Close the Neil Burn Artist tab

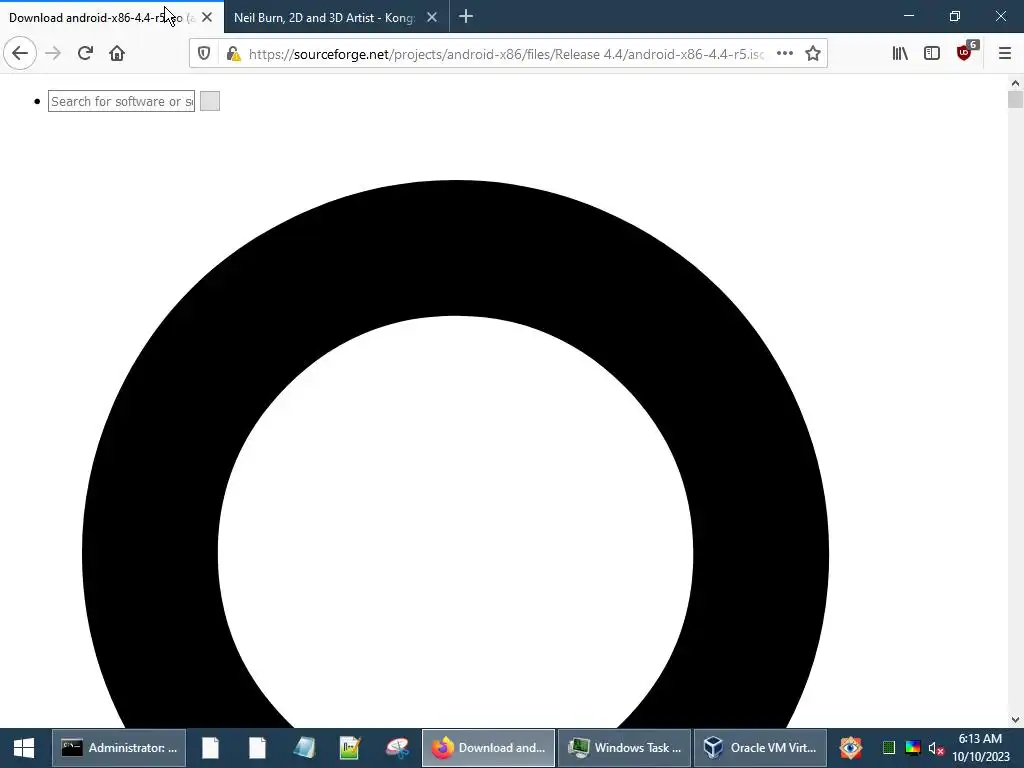tap(432, 18)
